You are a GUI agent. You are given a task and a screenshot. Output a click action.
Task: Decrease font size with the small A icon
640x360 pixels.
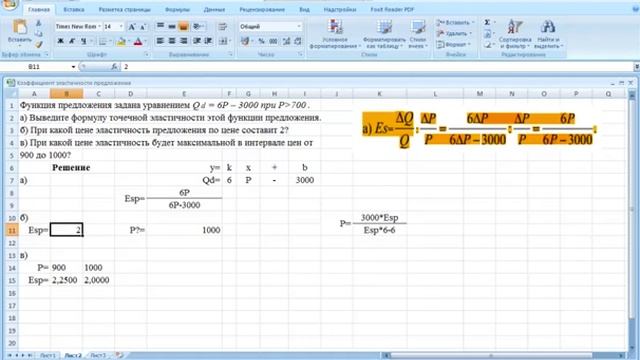tap(142, 27)
